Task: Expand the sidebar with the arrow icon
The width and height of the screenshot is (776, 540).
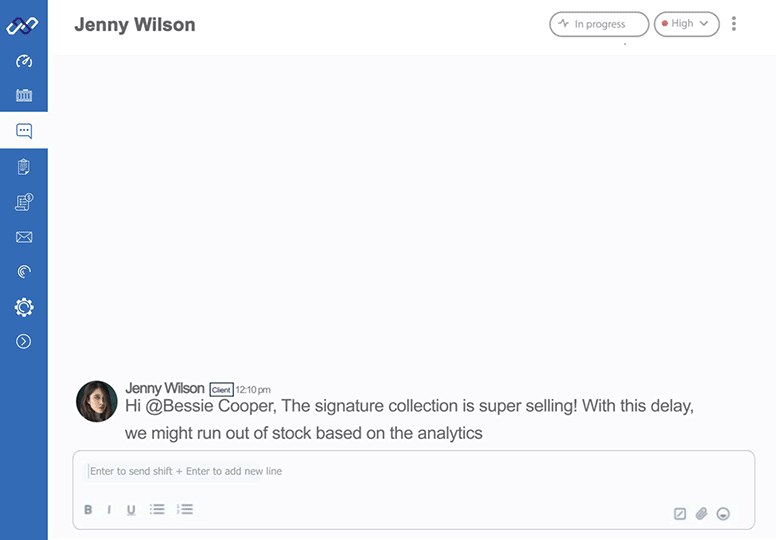Action: pos(24,342)
